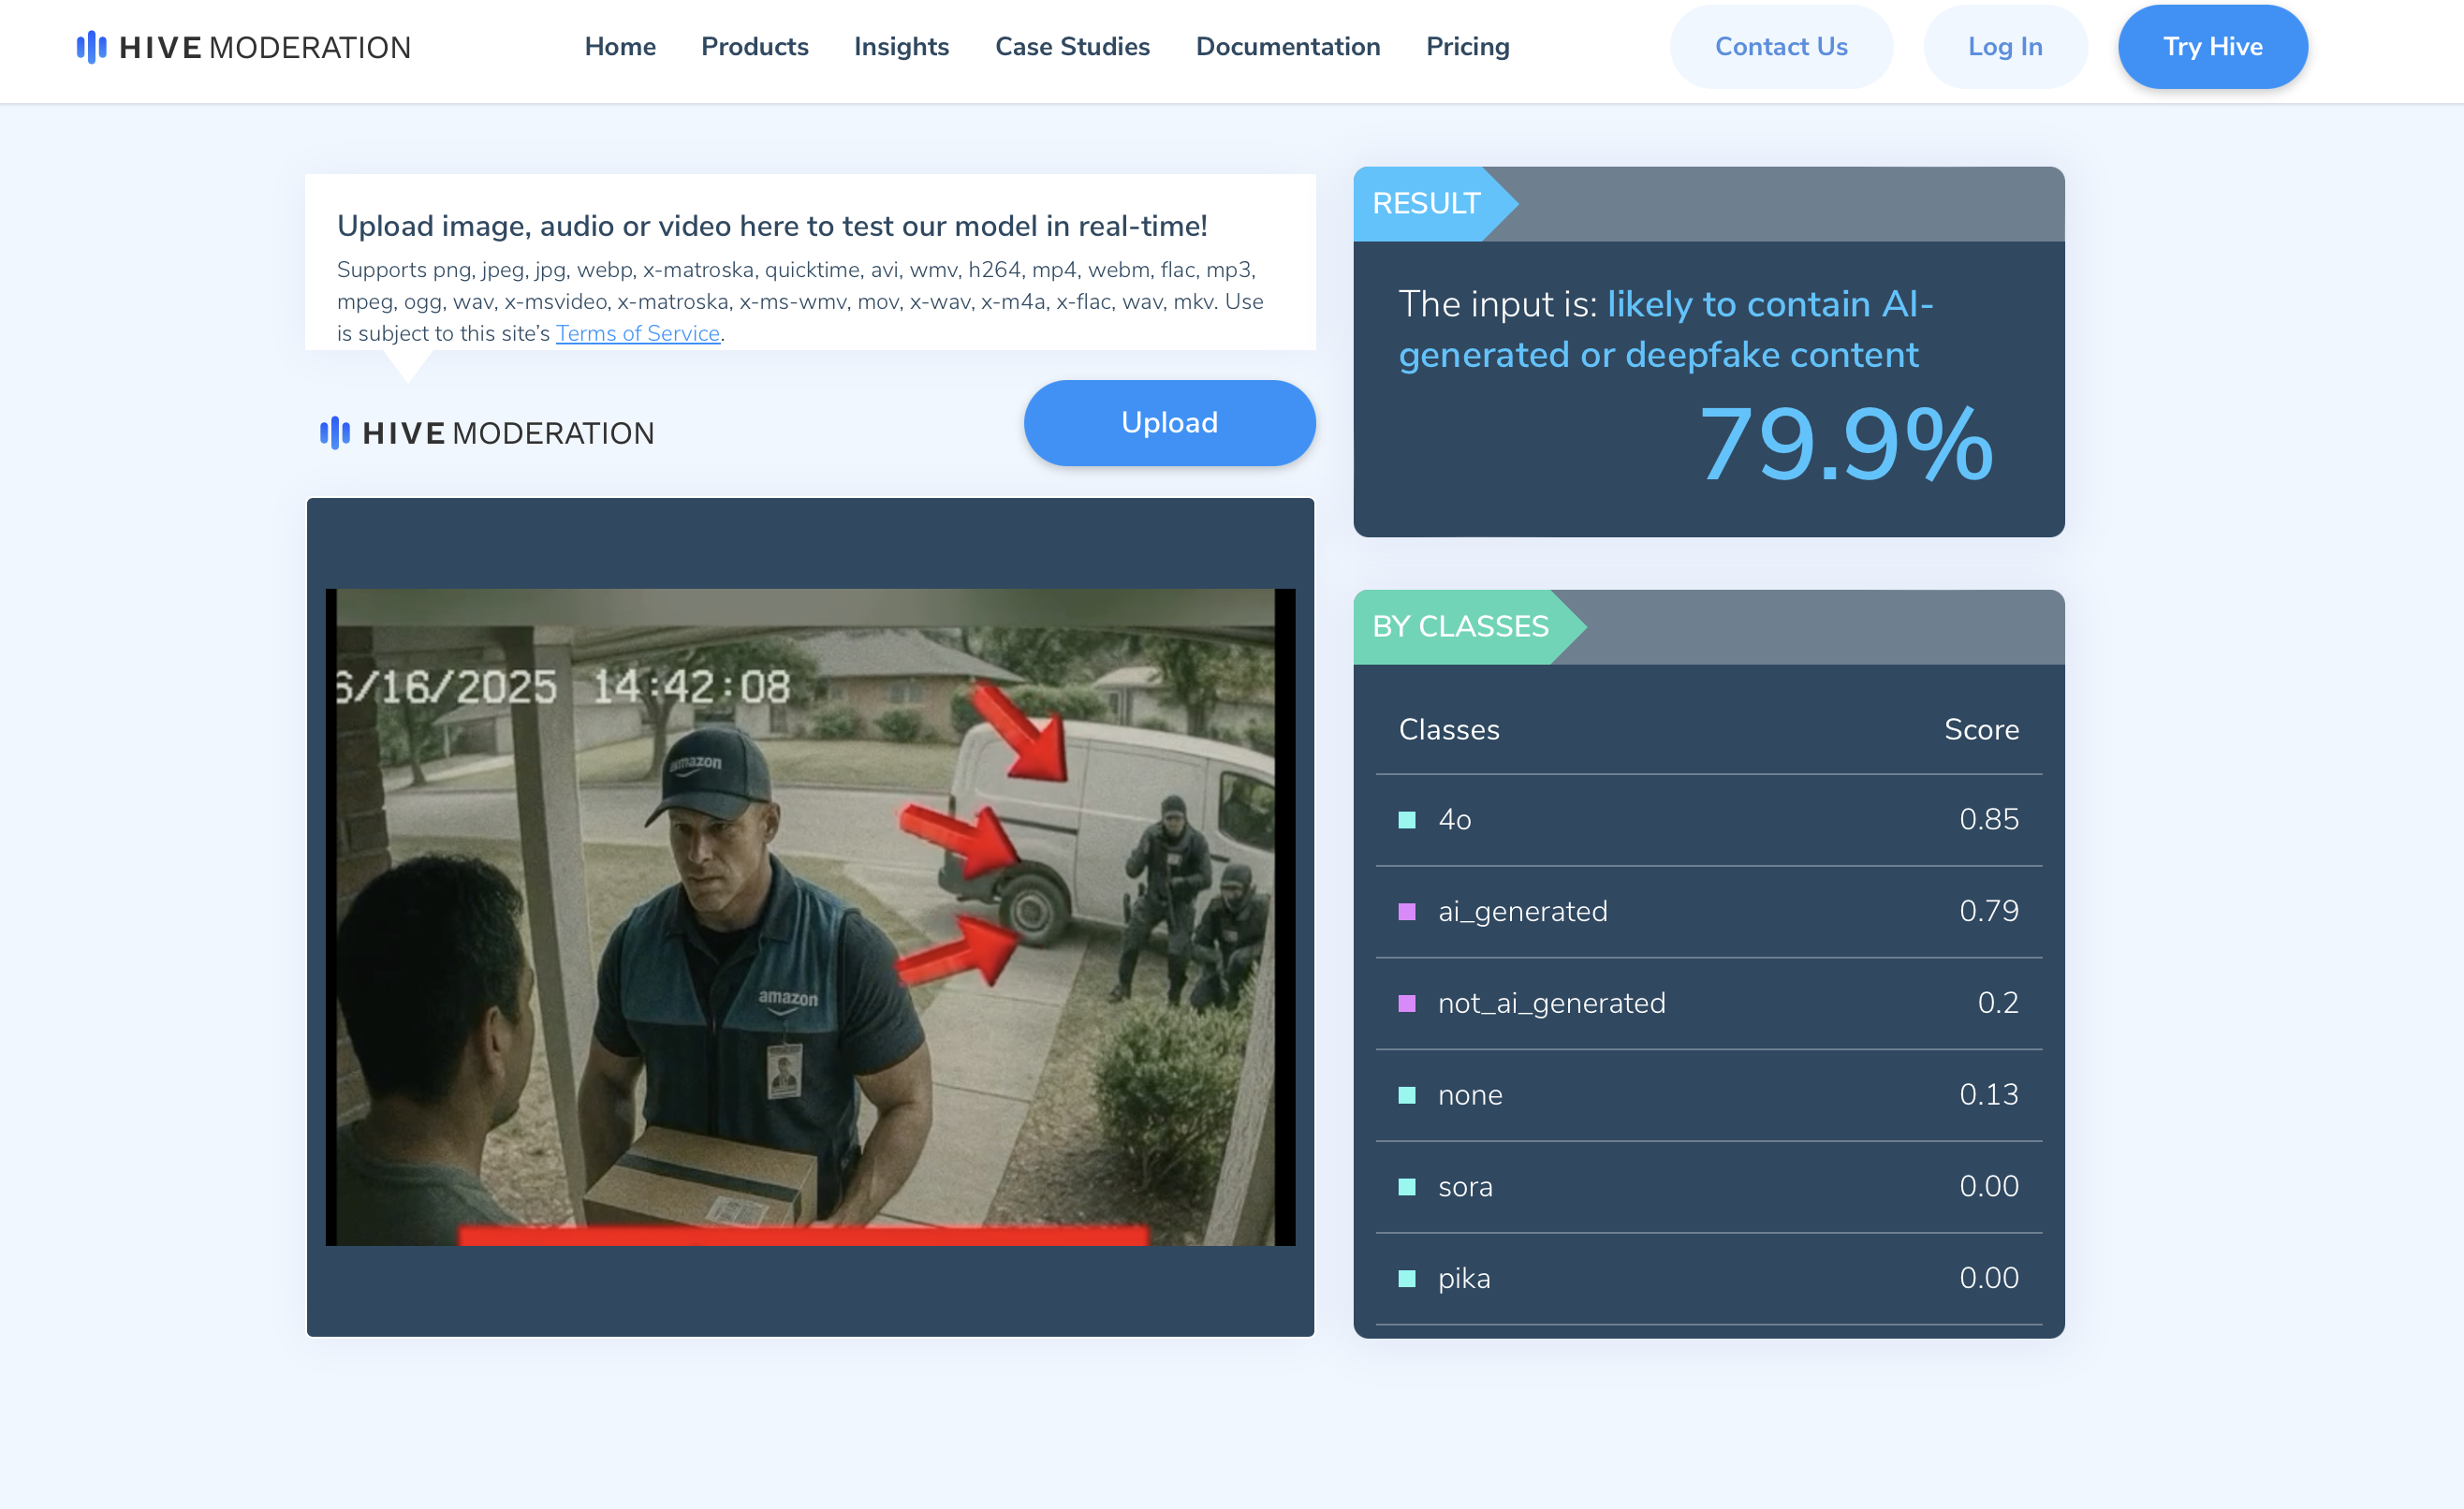
Task: Open the Documentation page
Action: point(1288,47)
